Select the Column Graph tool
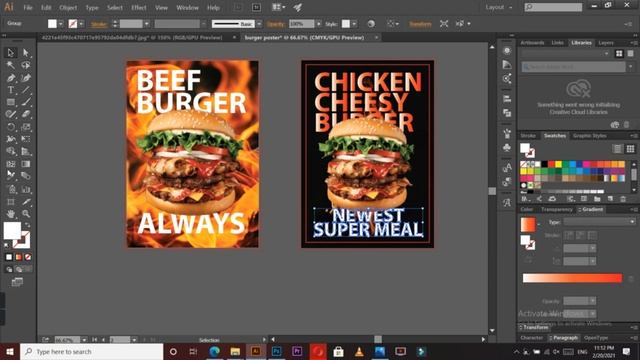The width and height of the screenshot is (640, 360). (26, 189)
